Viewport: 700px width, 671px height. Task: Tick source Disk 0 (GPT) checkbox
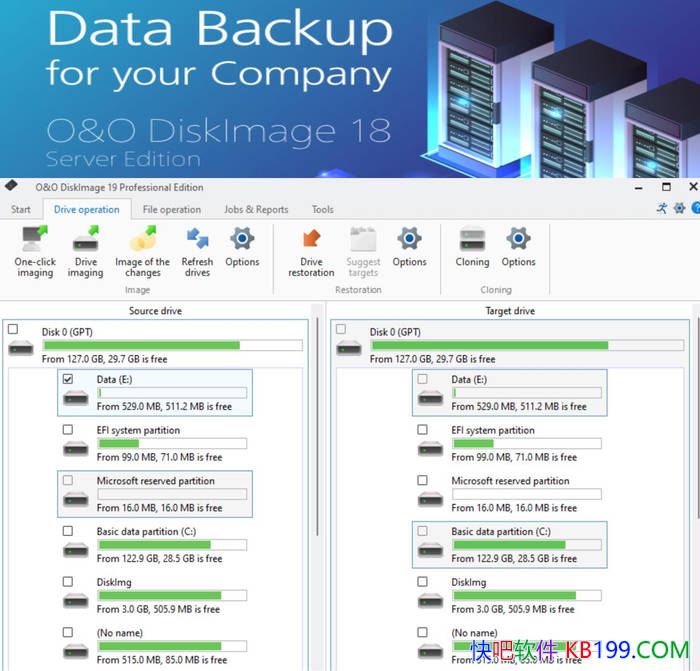coord(13,329)
